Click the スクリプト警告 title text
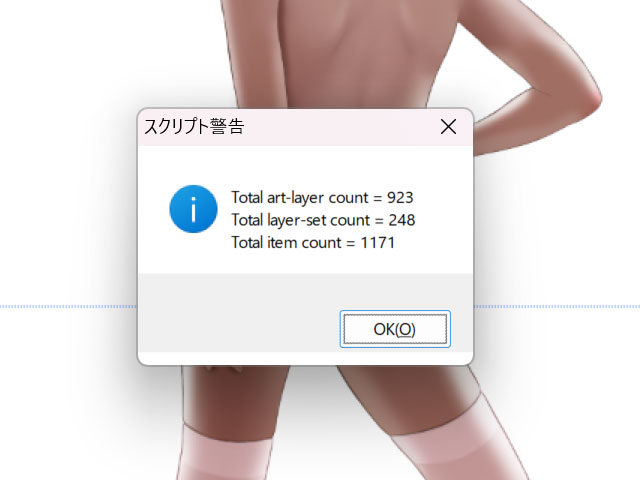Screen dimensions: 640x480 click(x=194, y=127)
